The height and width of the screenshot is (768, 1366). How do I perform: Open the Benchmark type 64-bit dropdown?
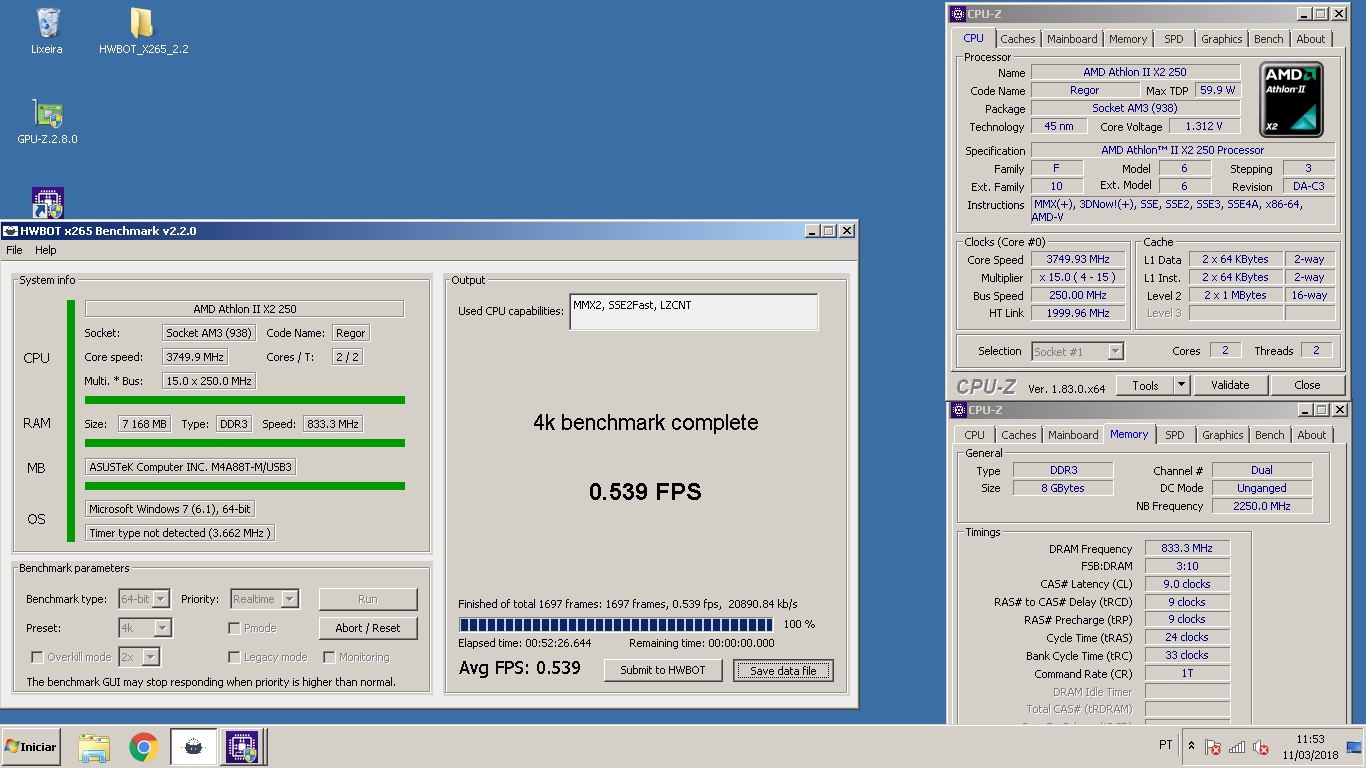tap(144, 599)
